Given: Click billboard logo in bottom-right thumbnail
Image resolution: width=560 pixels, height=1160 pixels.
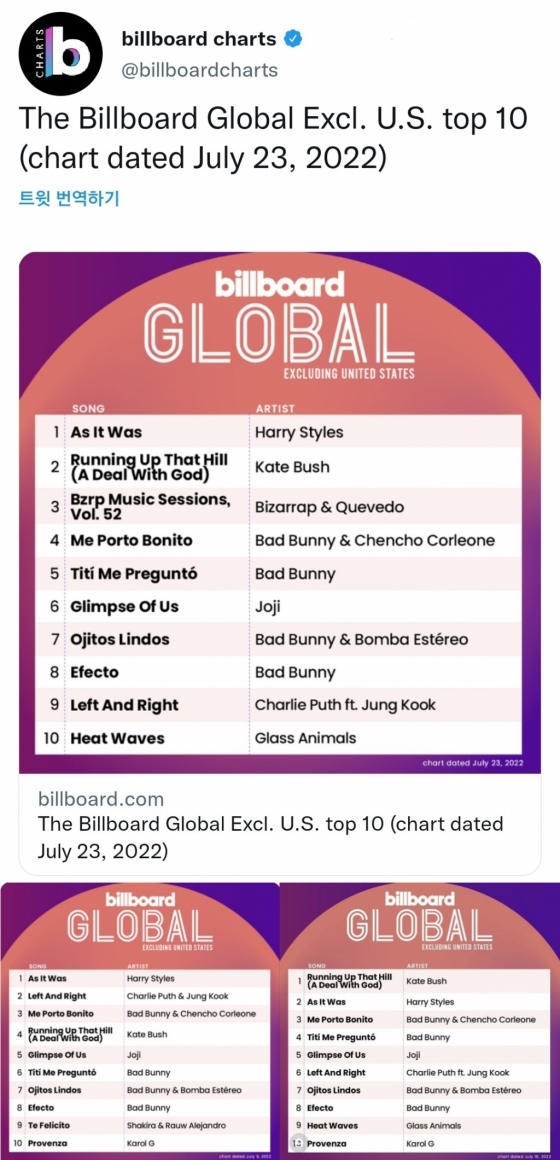Looking at the screenshot, I should [x=419, y=900].
